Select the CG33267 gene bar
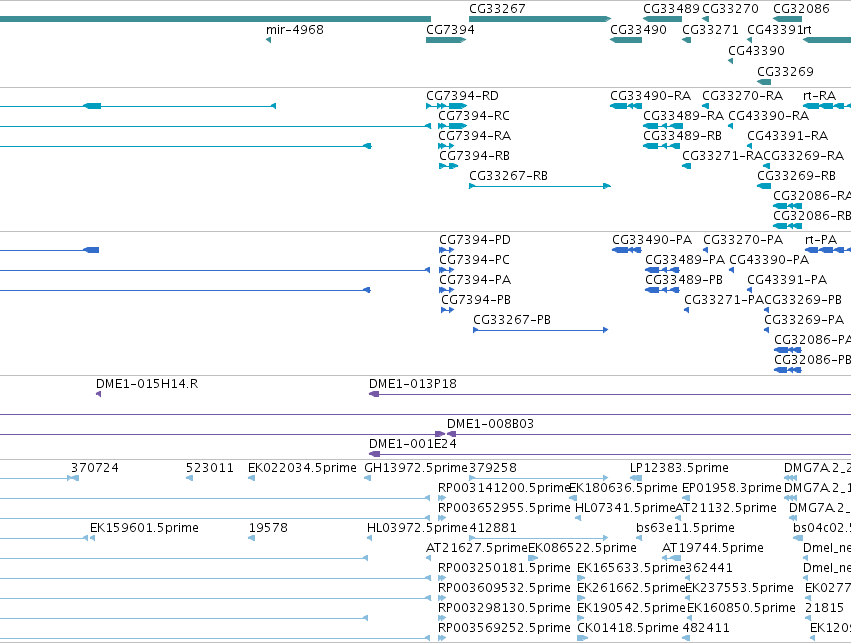 (x=539, y=19)
